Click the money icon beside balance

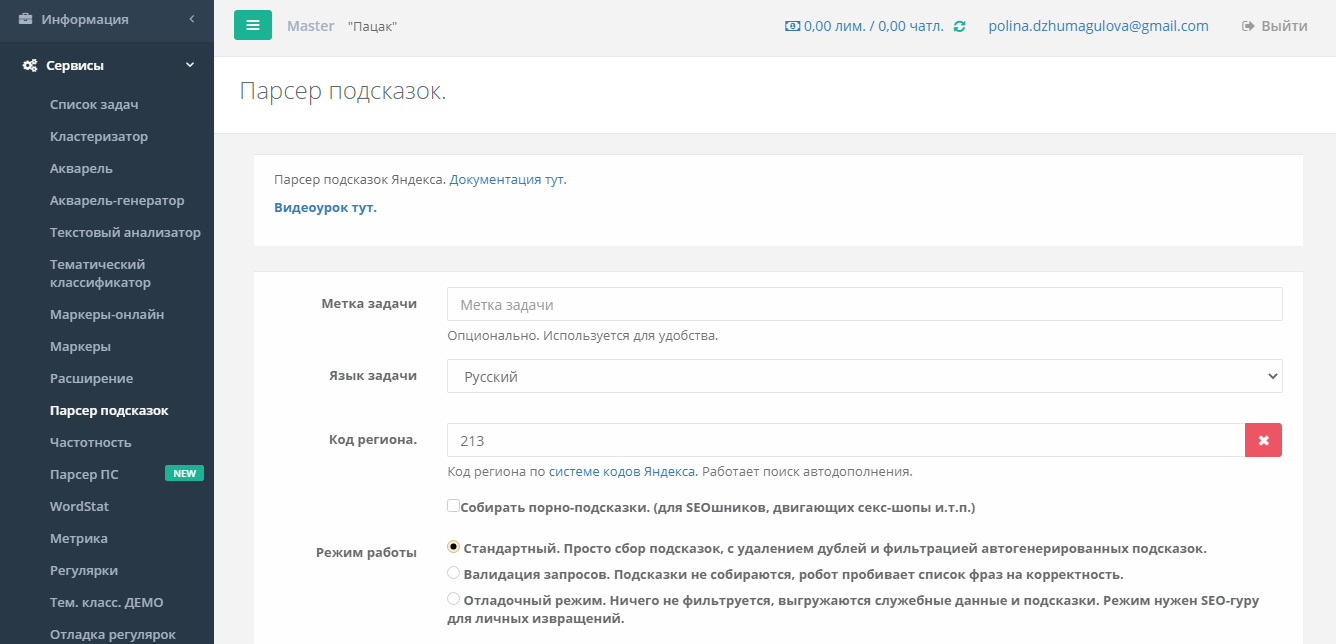(x=792, y=27)
